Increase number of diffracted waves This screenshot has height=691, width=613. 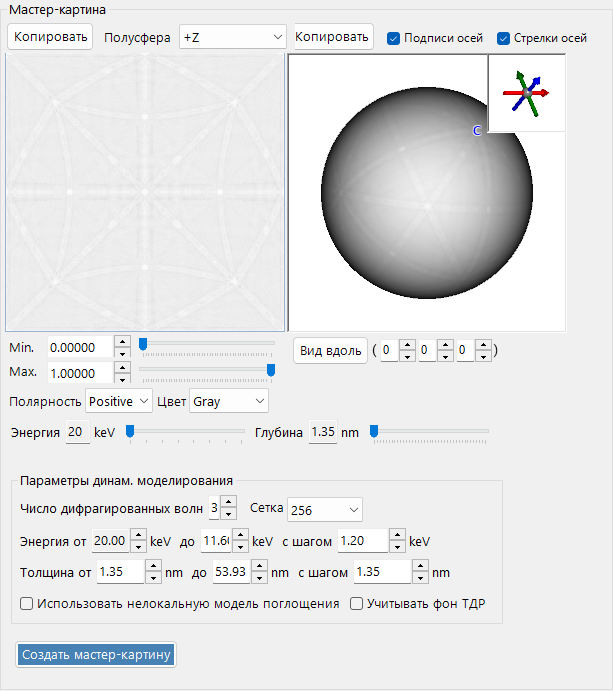pos(228,502)
